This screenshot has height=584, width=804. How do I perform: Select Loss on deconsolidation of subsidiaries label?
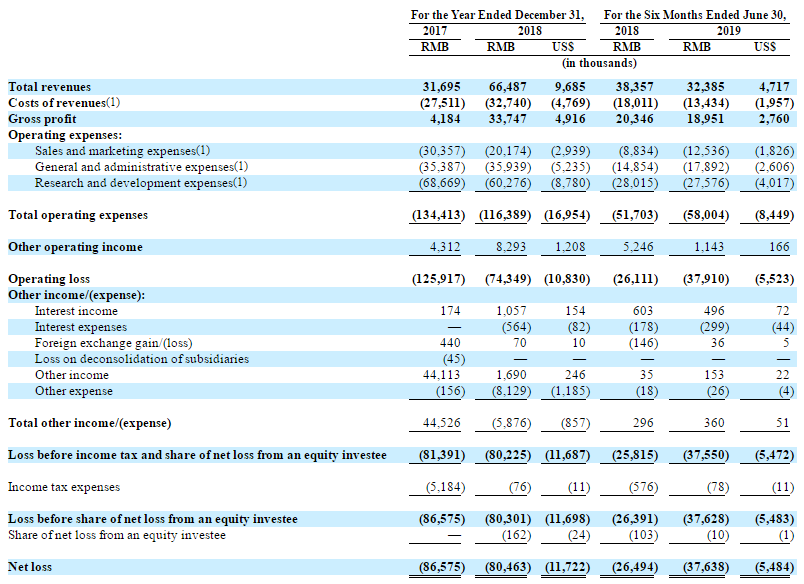[x=142, y=359]
